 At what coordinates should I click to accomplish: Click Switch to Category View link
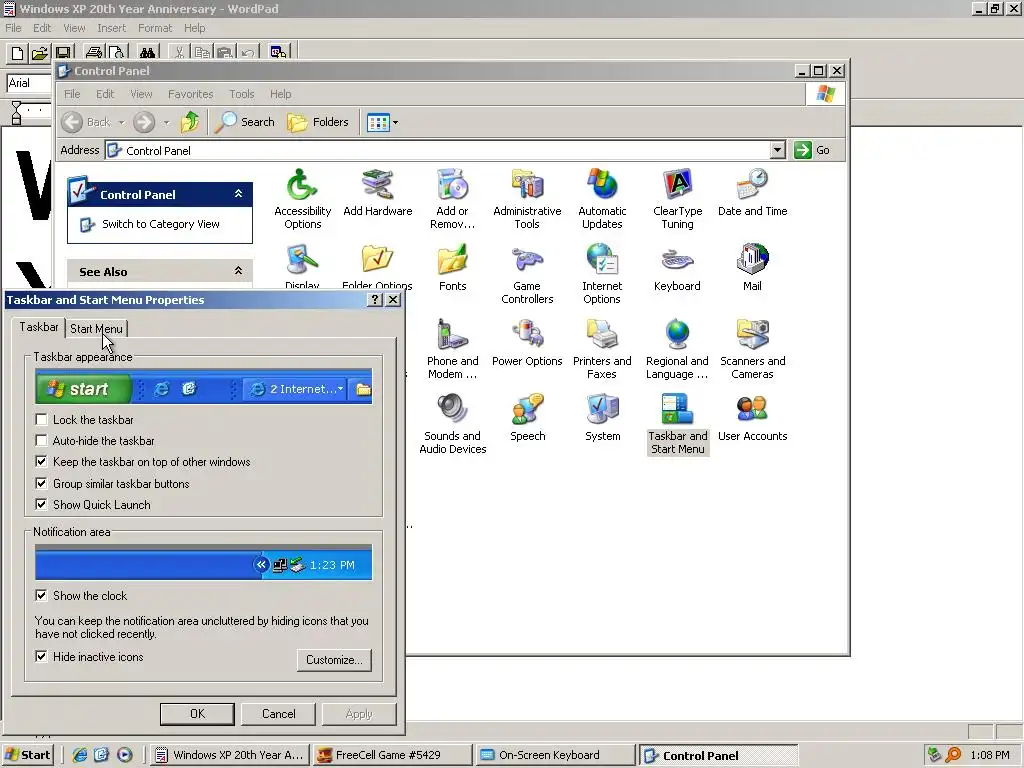161,224
